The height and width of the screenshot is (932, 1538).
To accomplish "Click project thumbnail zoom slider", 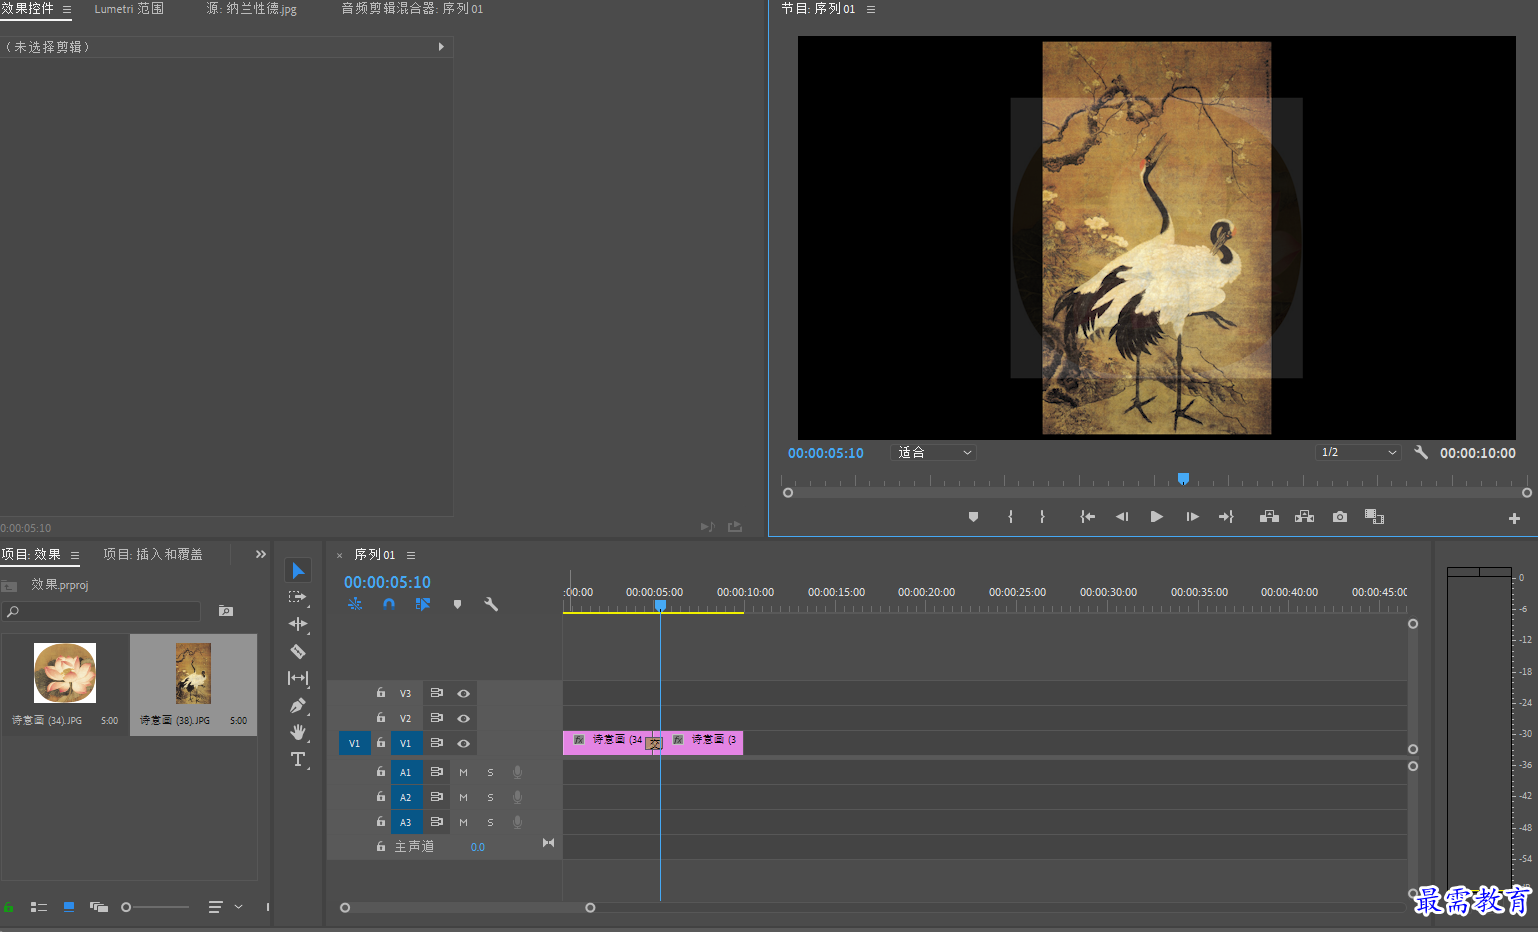I will (155, 907).
